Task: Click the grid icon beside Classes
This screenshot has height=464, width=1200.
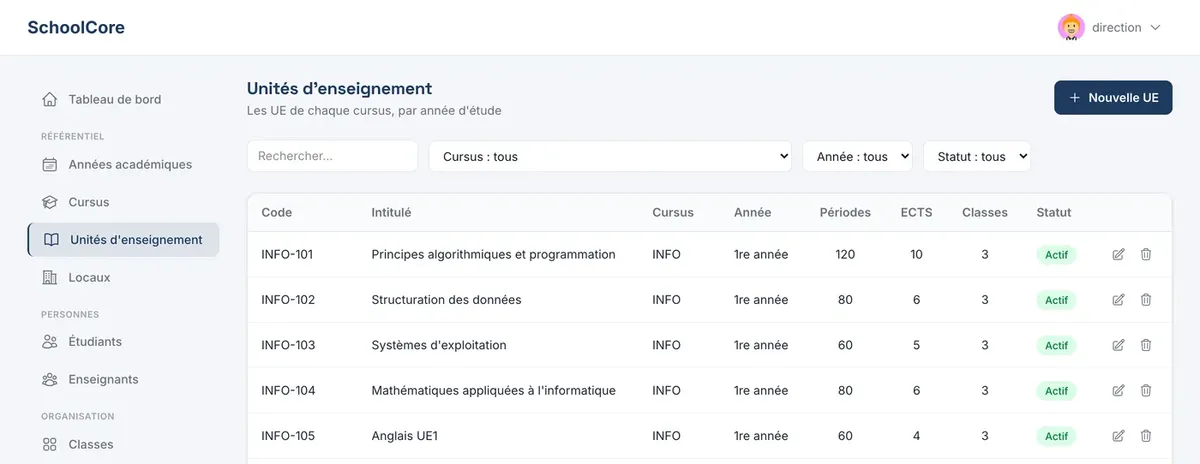Action: click(x=50, y=444)
